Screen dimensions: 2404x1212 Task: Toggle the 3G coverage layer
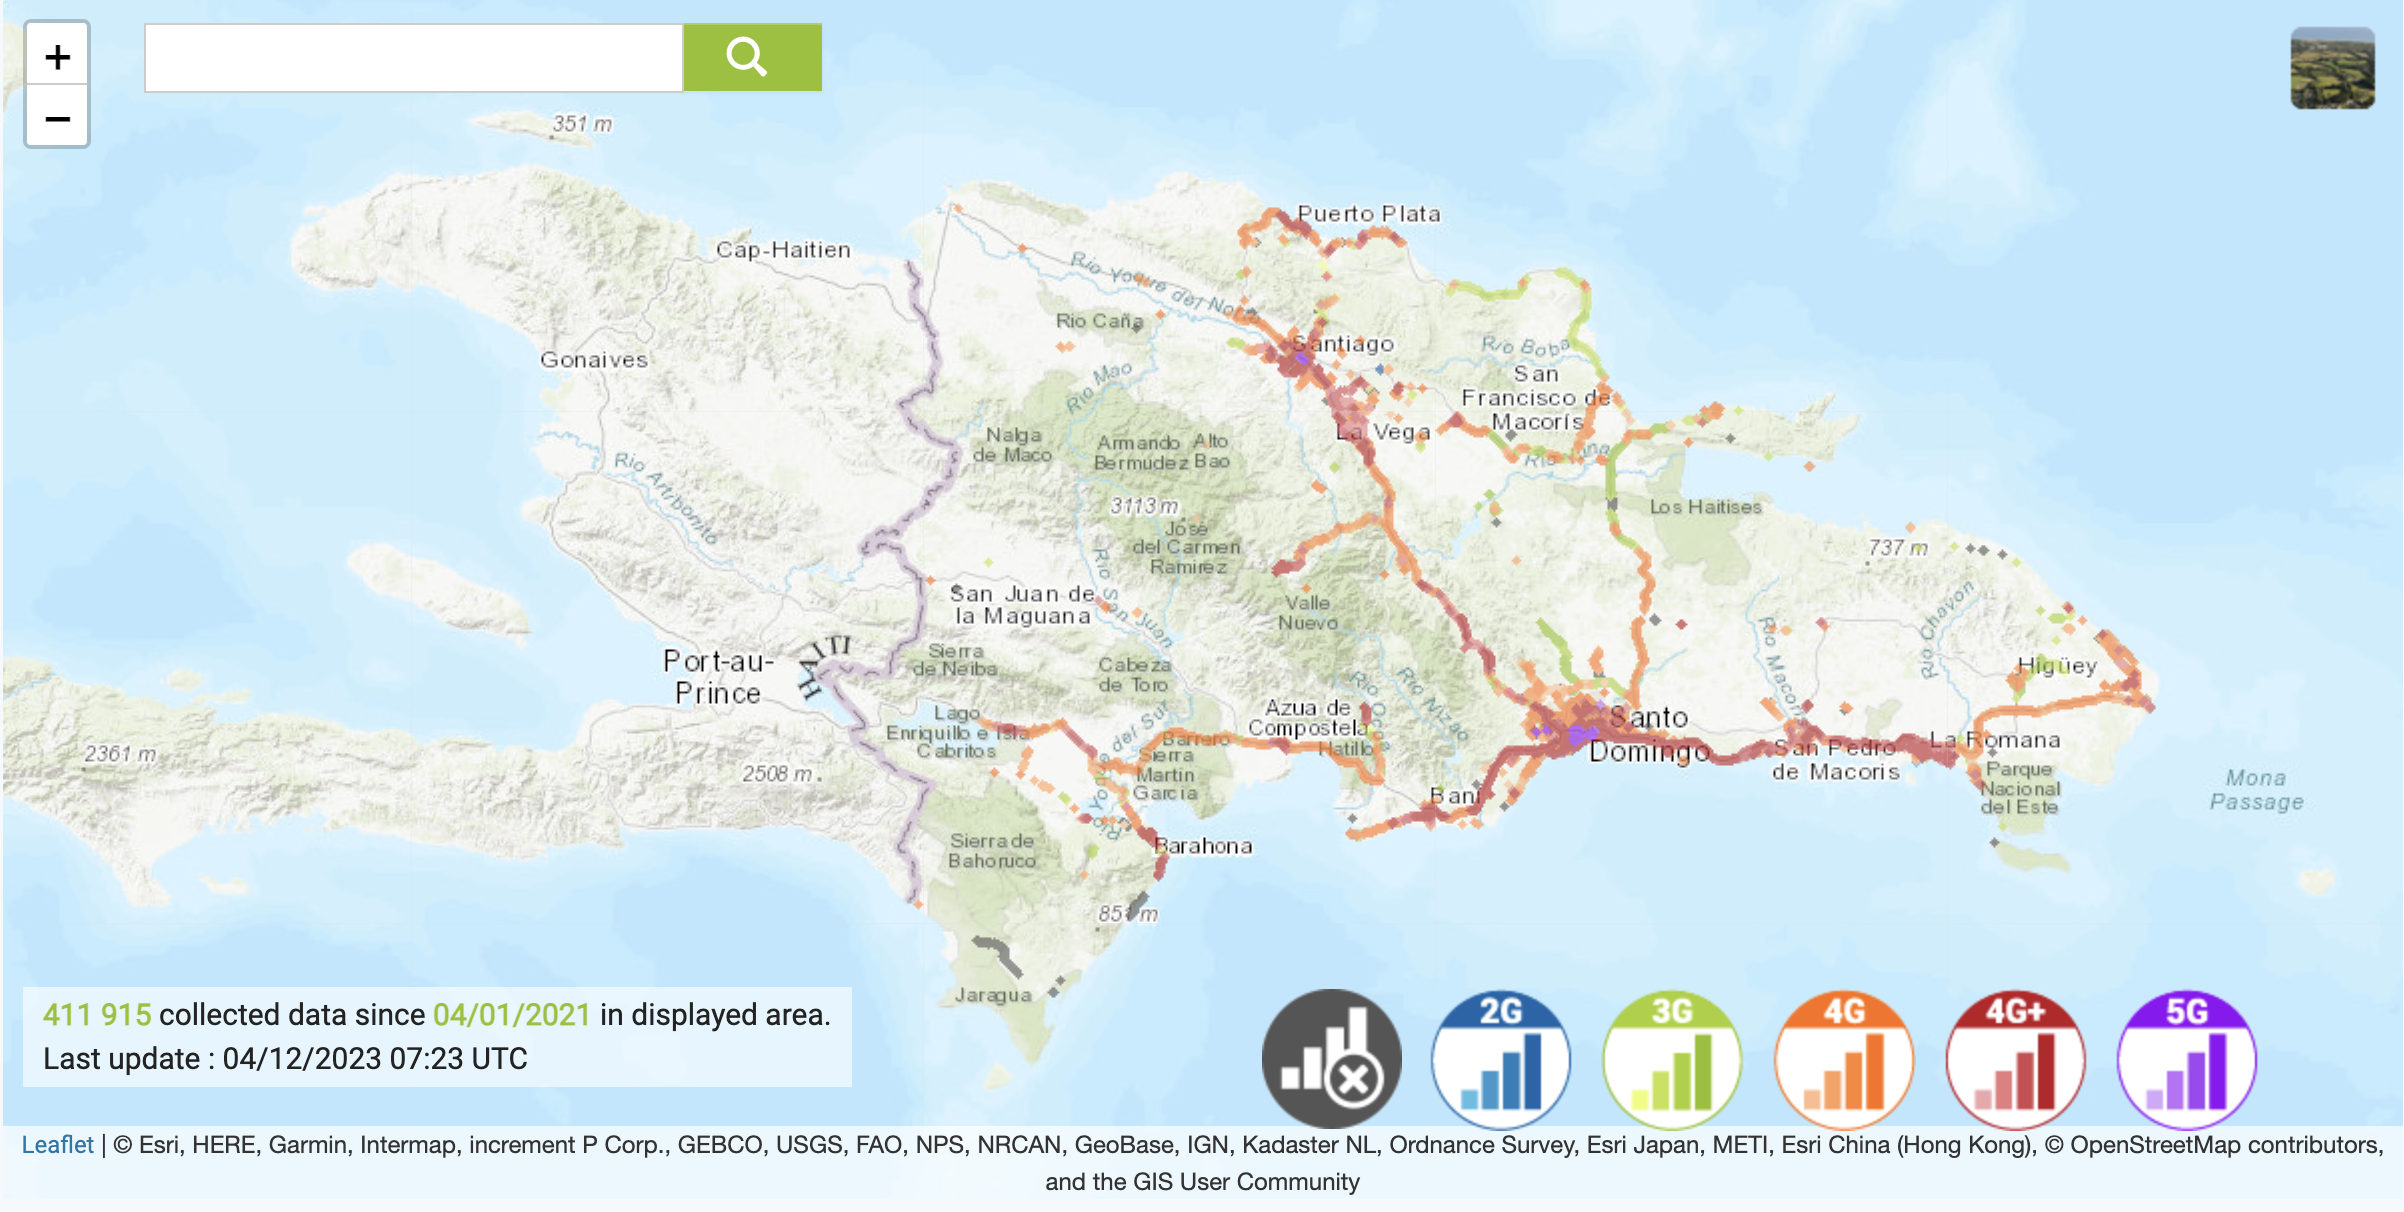(1671, 1059)
